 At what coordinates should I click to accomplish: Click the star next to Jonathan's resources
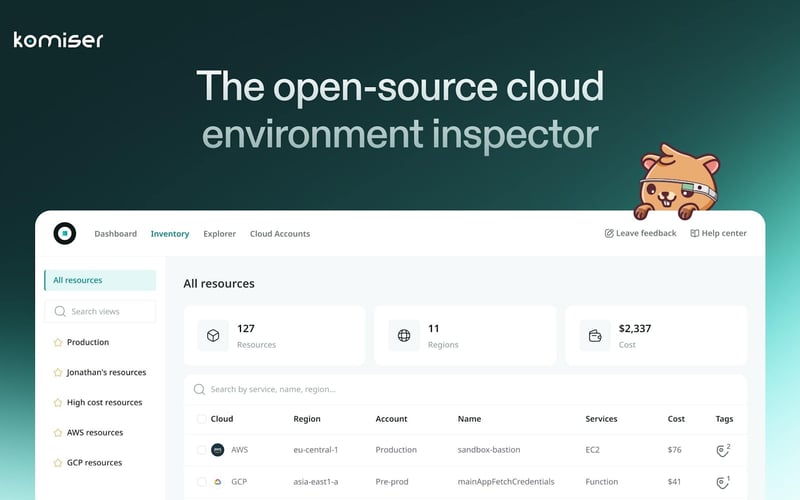point(58,372)
